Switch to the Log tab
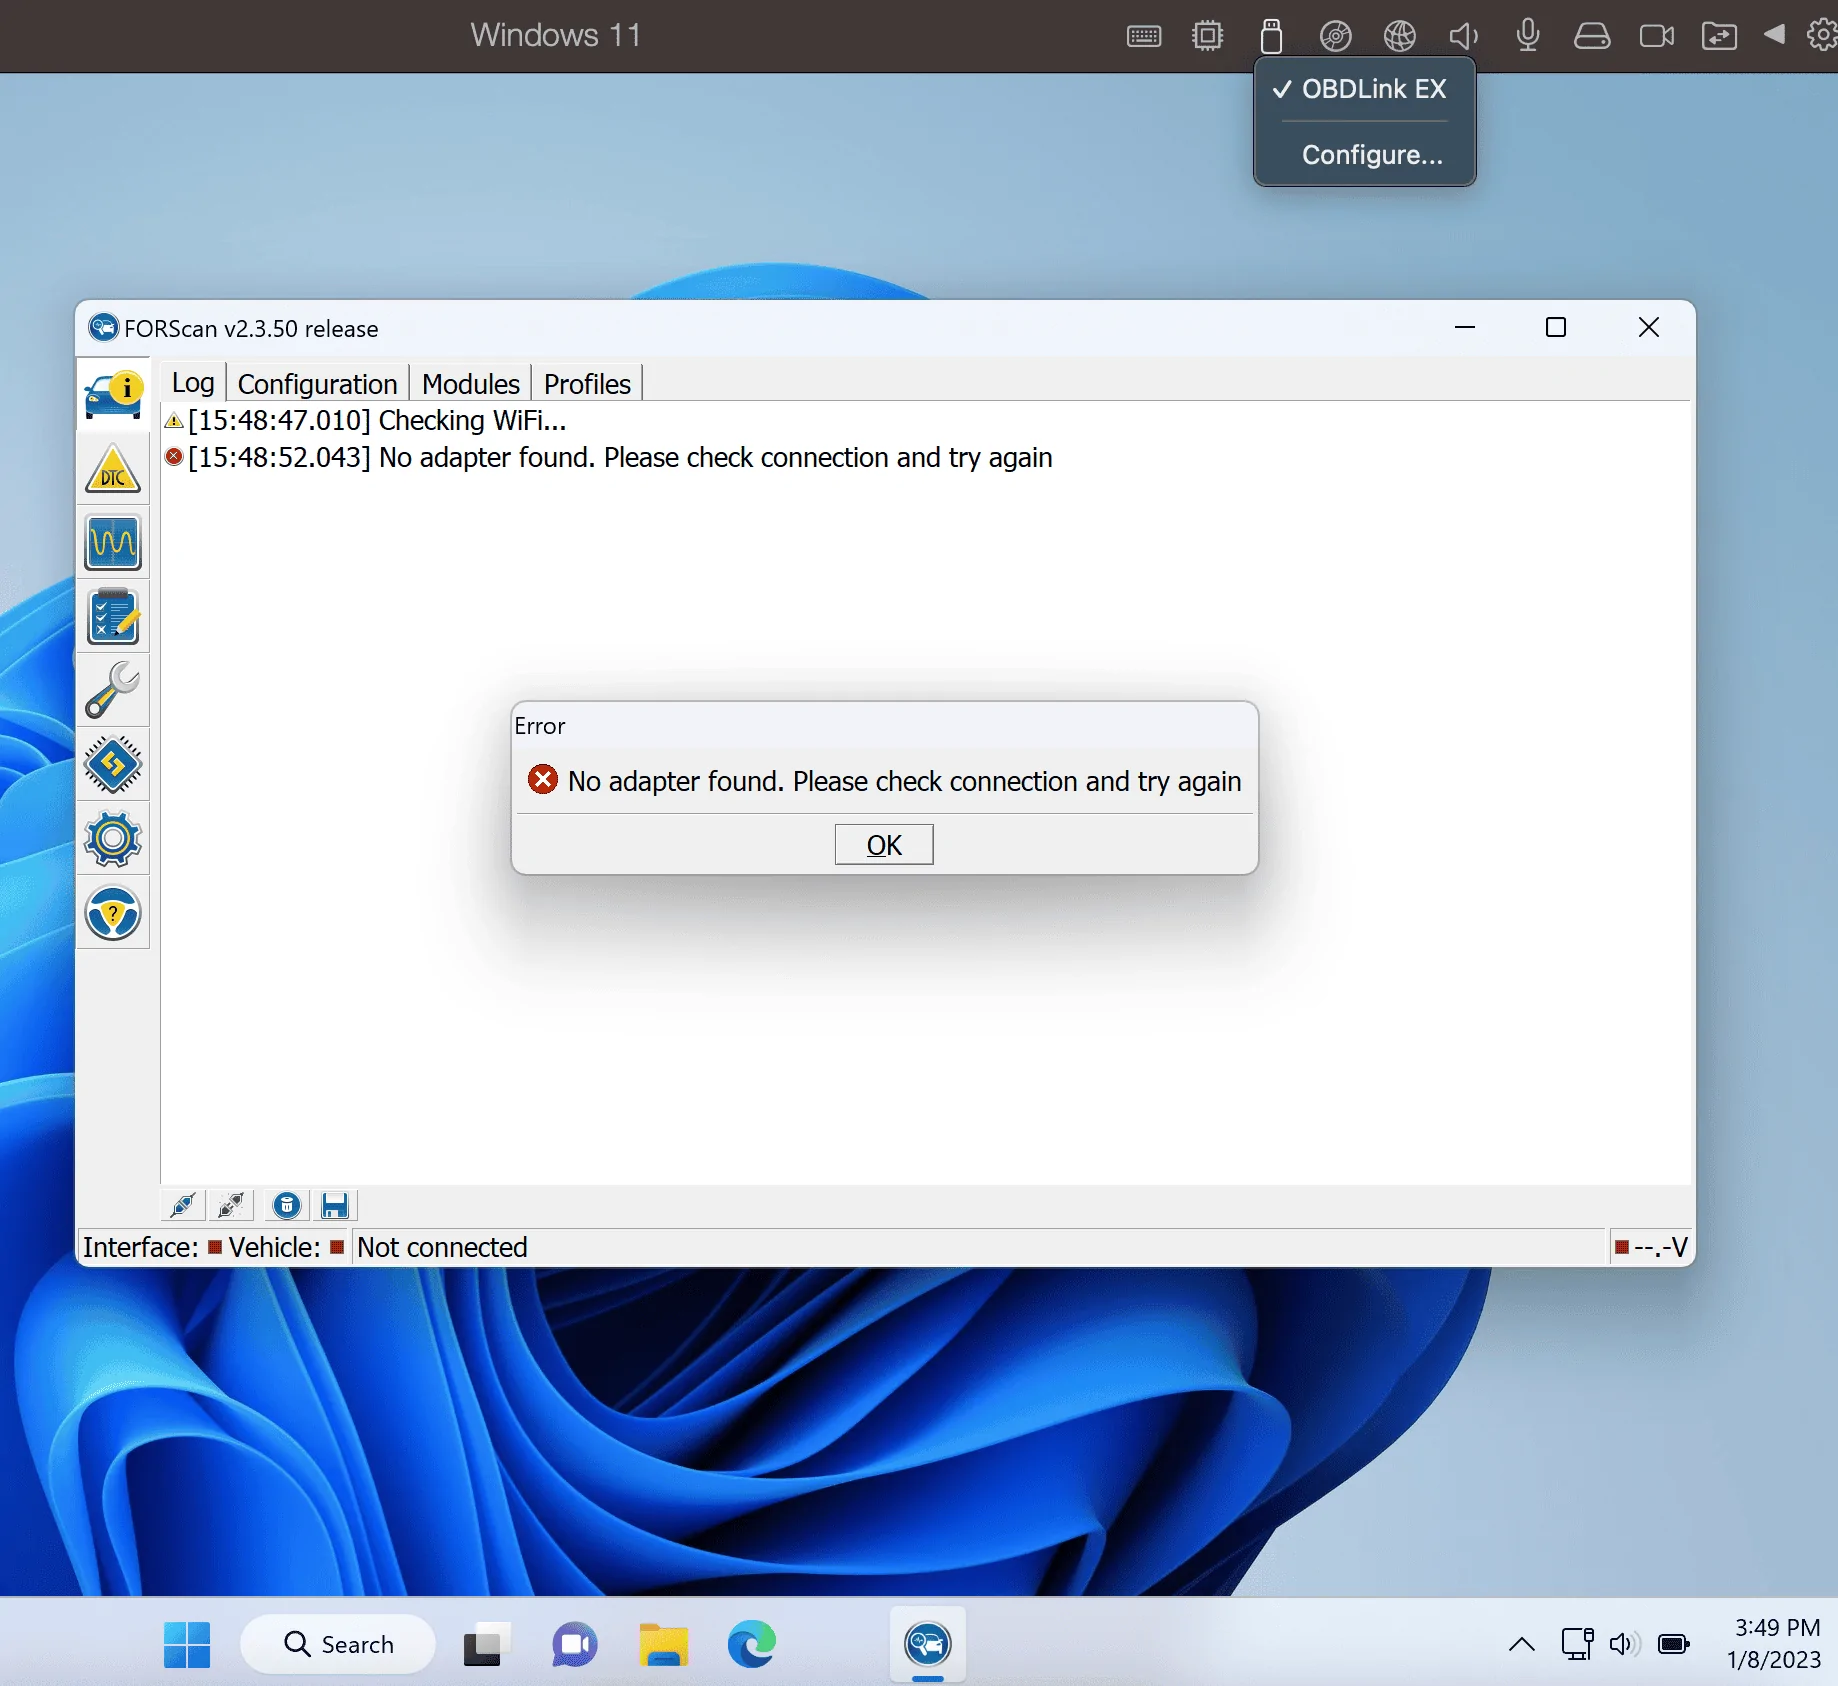 coord(193,383)
